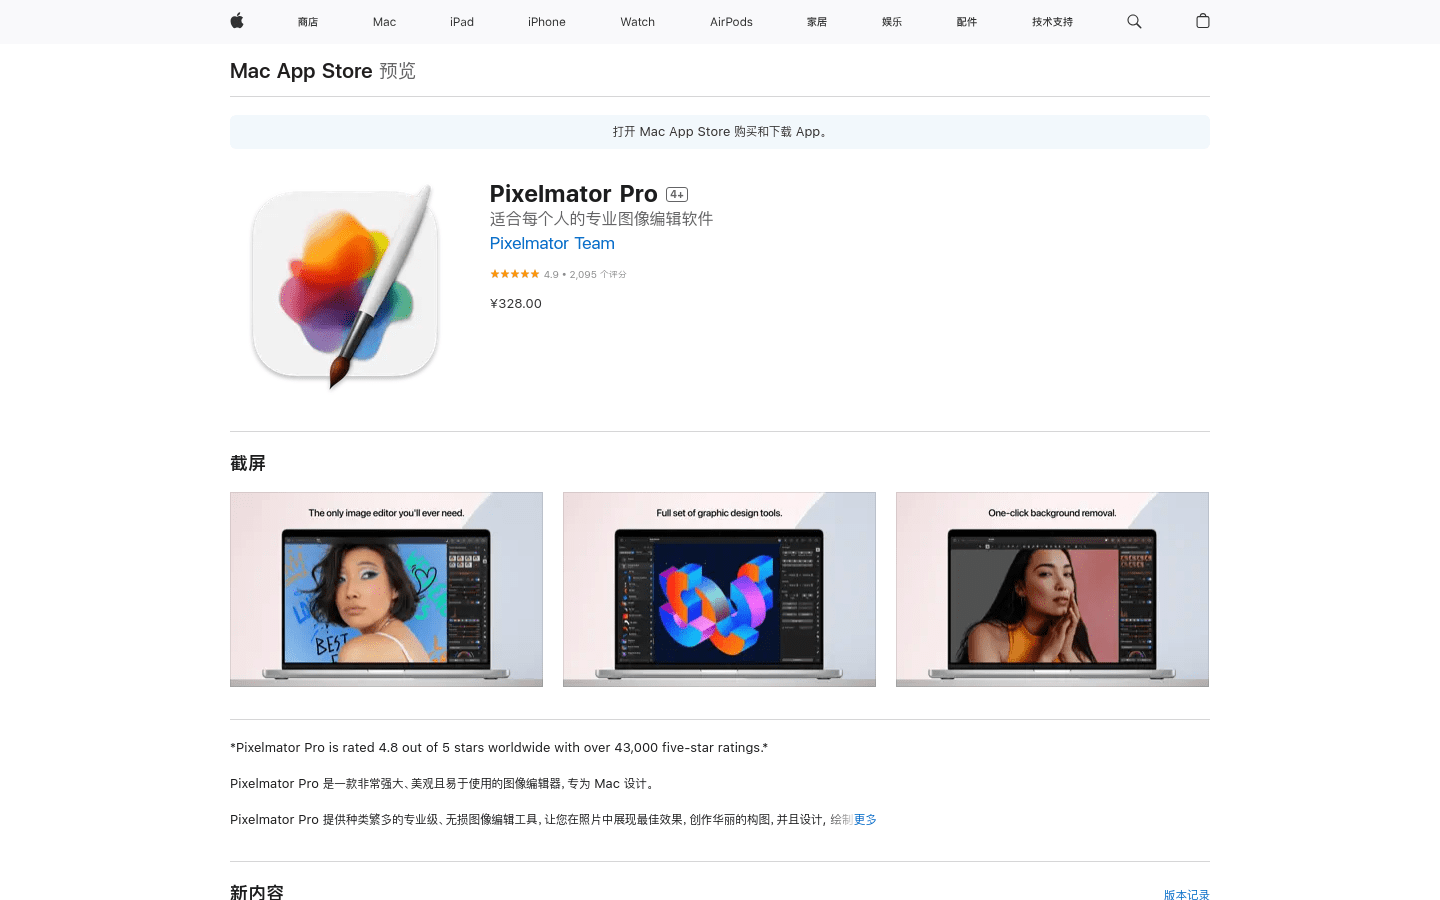The width and height of the screenshot is (1440, 900).
Task: Open the shopping bag icon
Action: (x=1203, y=21)
